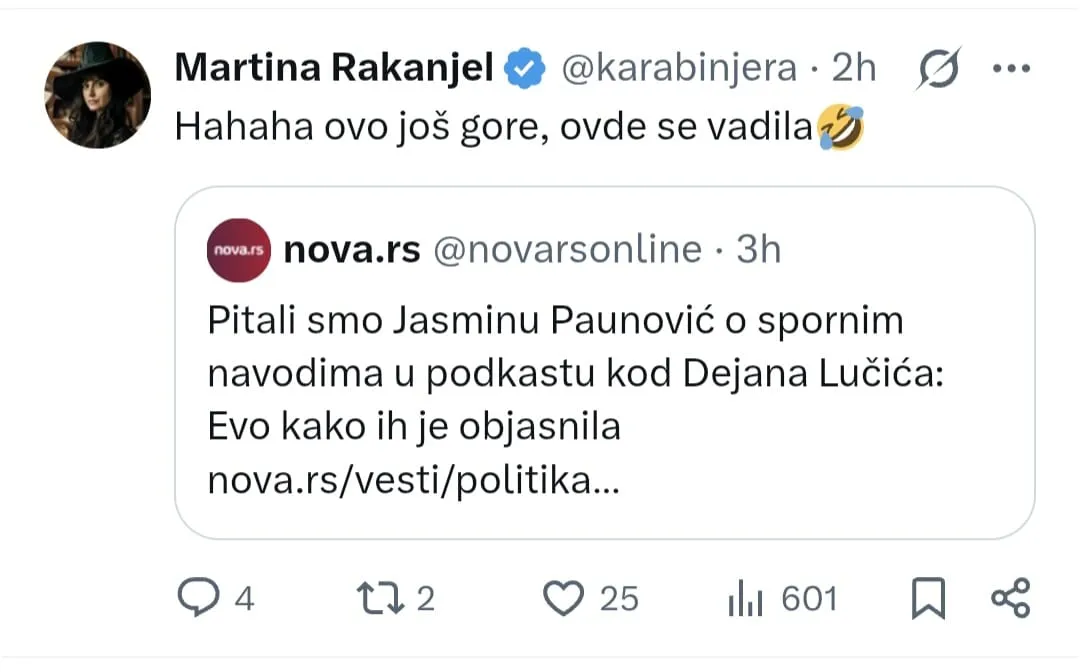This screenshot has height=672, width=1080.
Task: Open the nova.rs/vesti/politika link
Action: tap(414, 481)
